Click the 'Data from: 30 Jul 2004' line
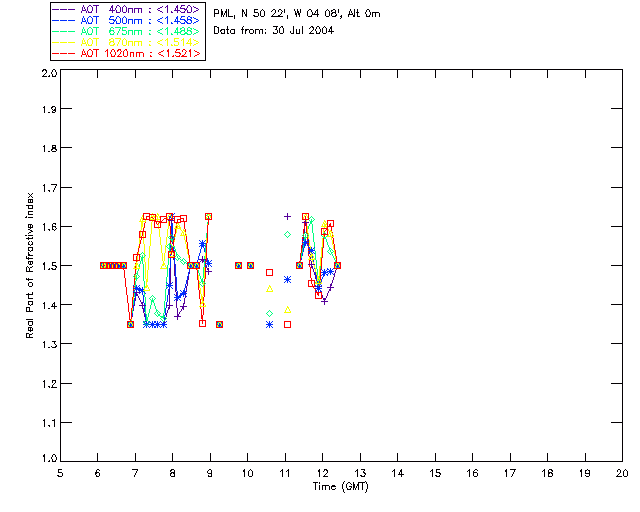This screenshot has height=512, width=640. 273,31
